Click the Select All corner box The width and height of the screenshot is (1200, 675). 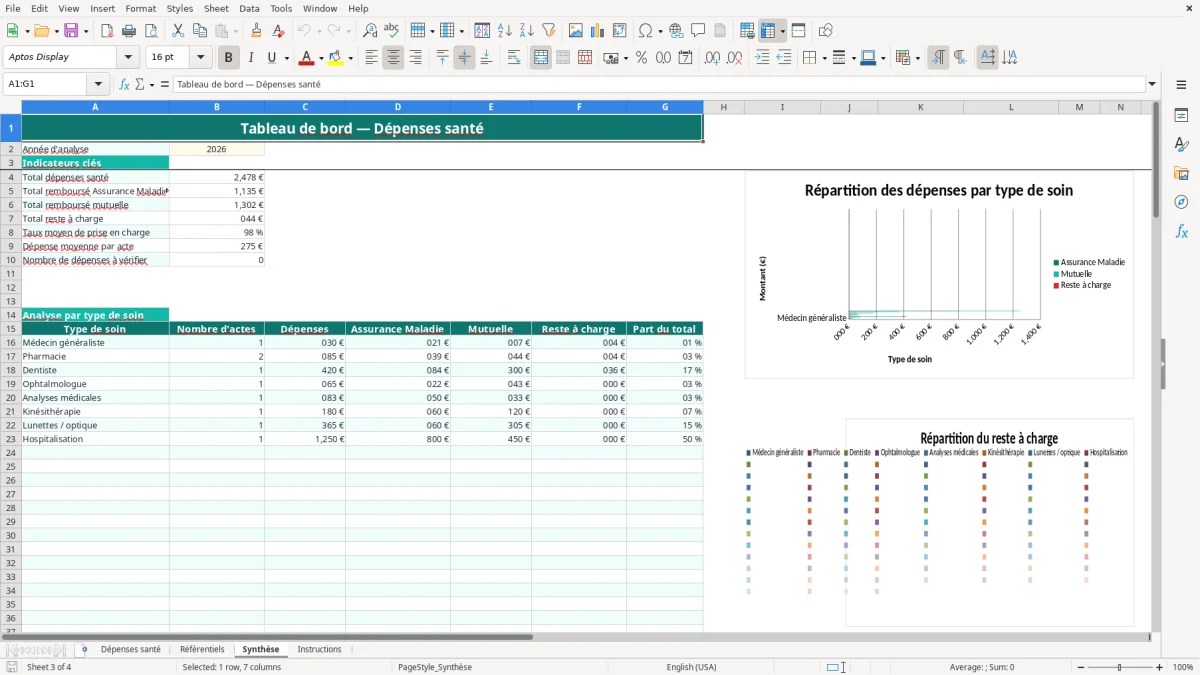(11, 107)
